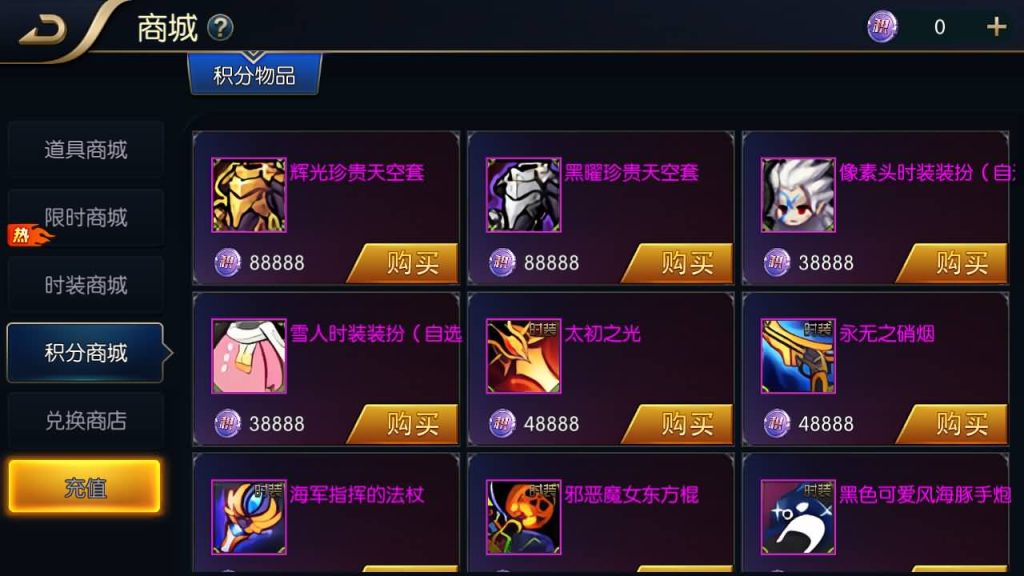Click the back arrow icon
1024x576 pixels.
pos(43,30)
